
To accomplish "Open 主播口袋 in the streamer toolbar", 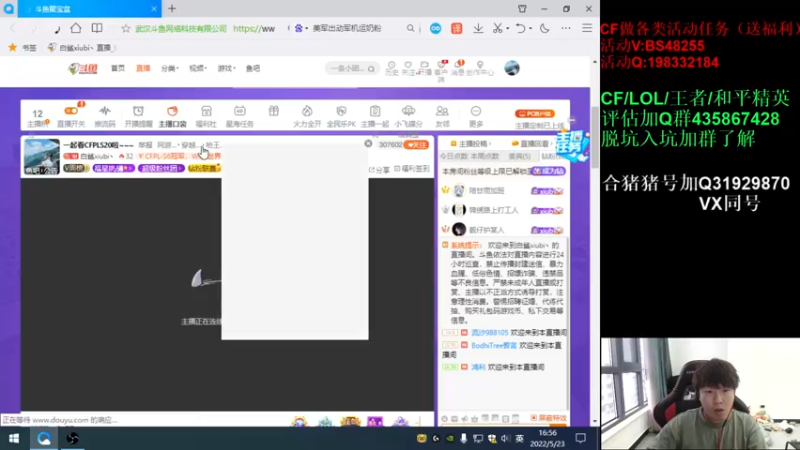I will tap(172, 116).
